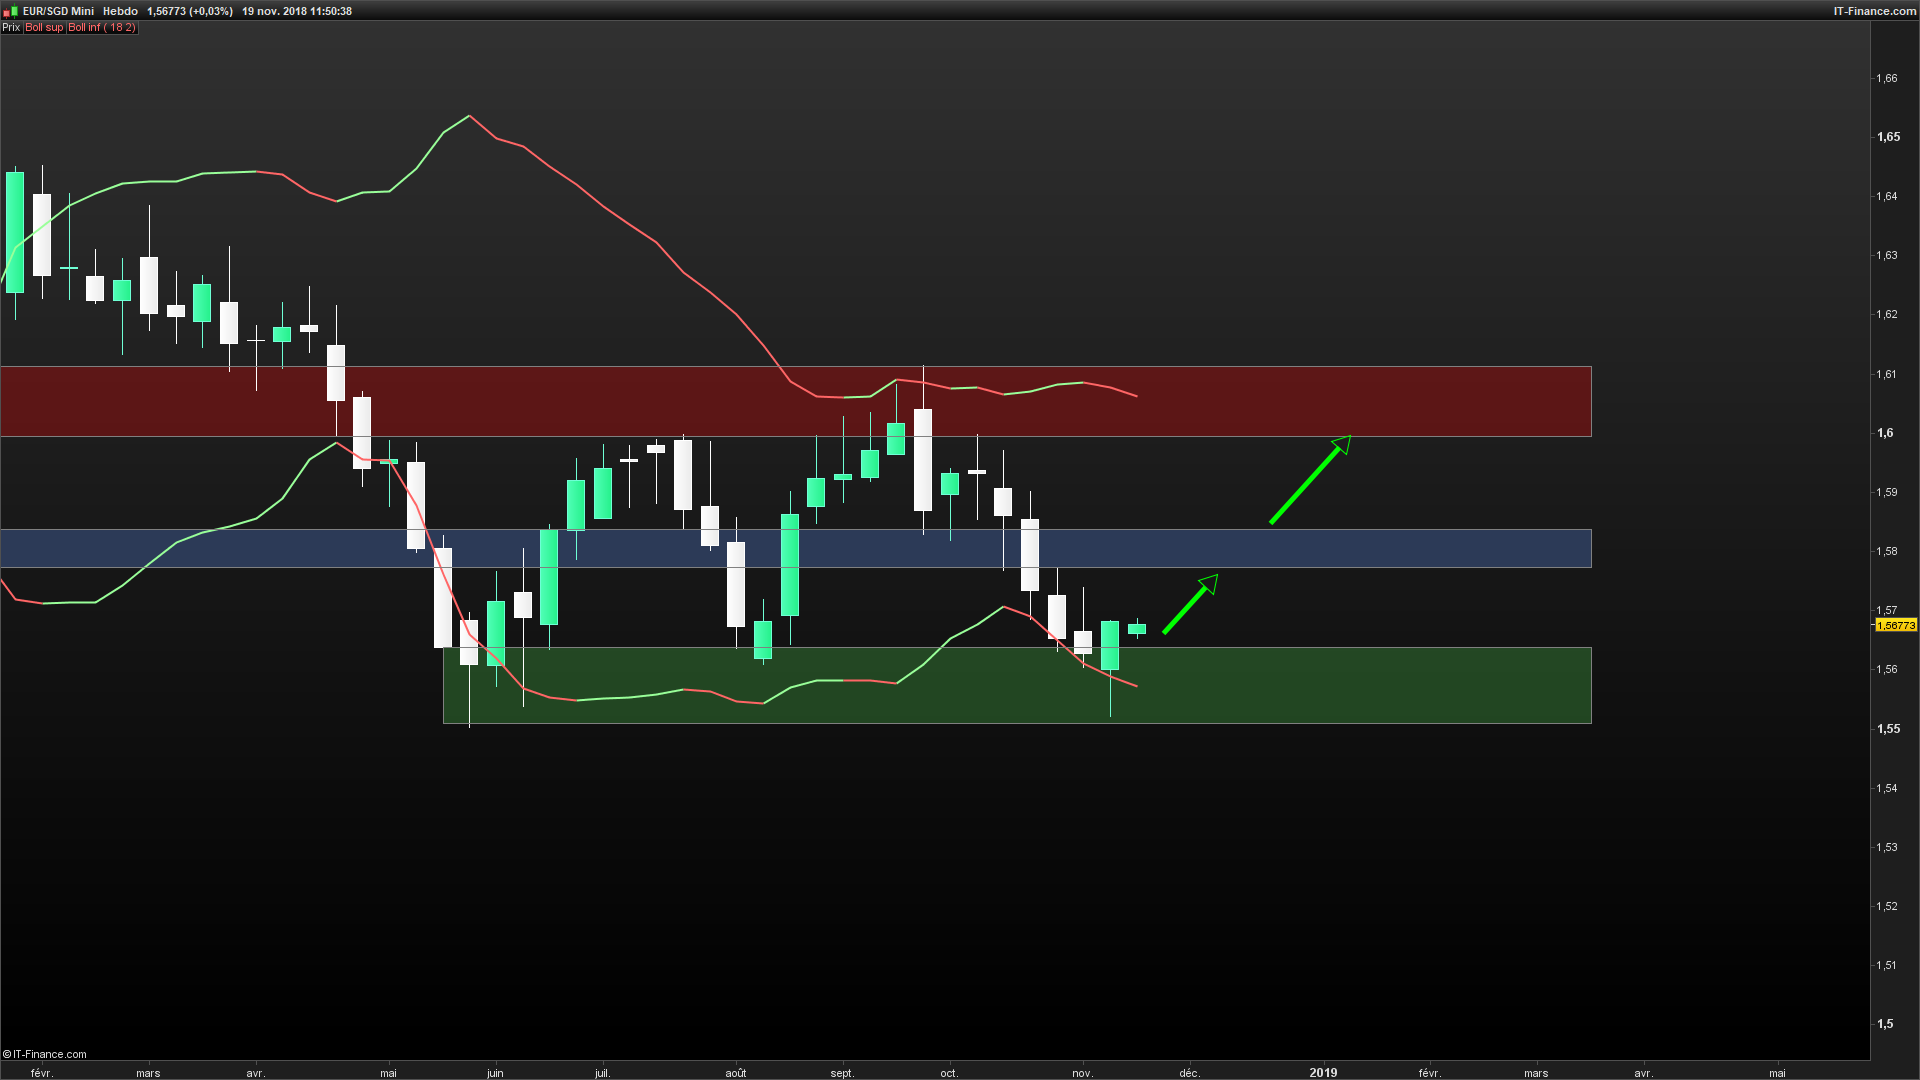The image size is (1920, 1080).
Task: Click the ©IT-Finance.com copyright text in bottom-left corner
Action: click(45, 1054)
